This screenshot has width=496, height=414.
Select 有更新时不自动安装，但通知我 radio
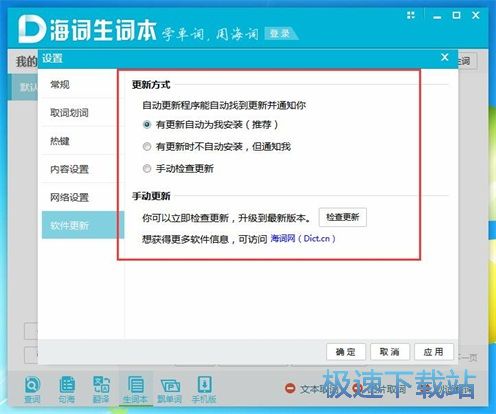[147, 147]
